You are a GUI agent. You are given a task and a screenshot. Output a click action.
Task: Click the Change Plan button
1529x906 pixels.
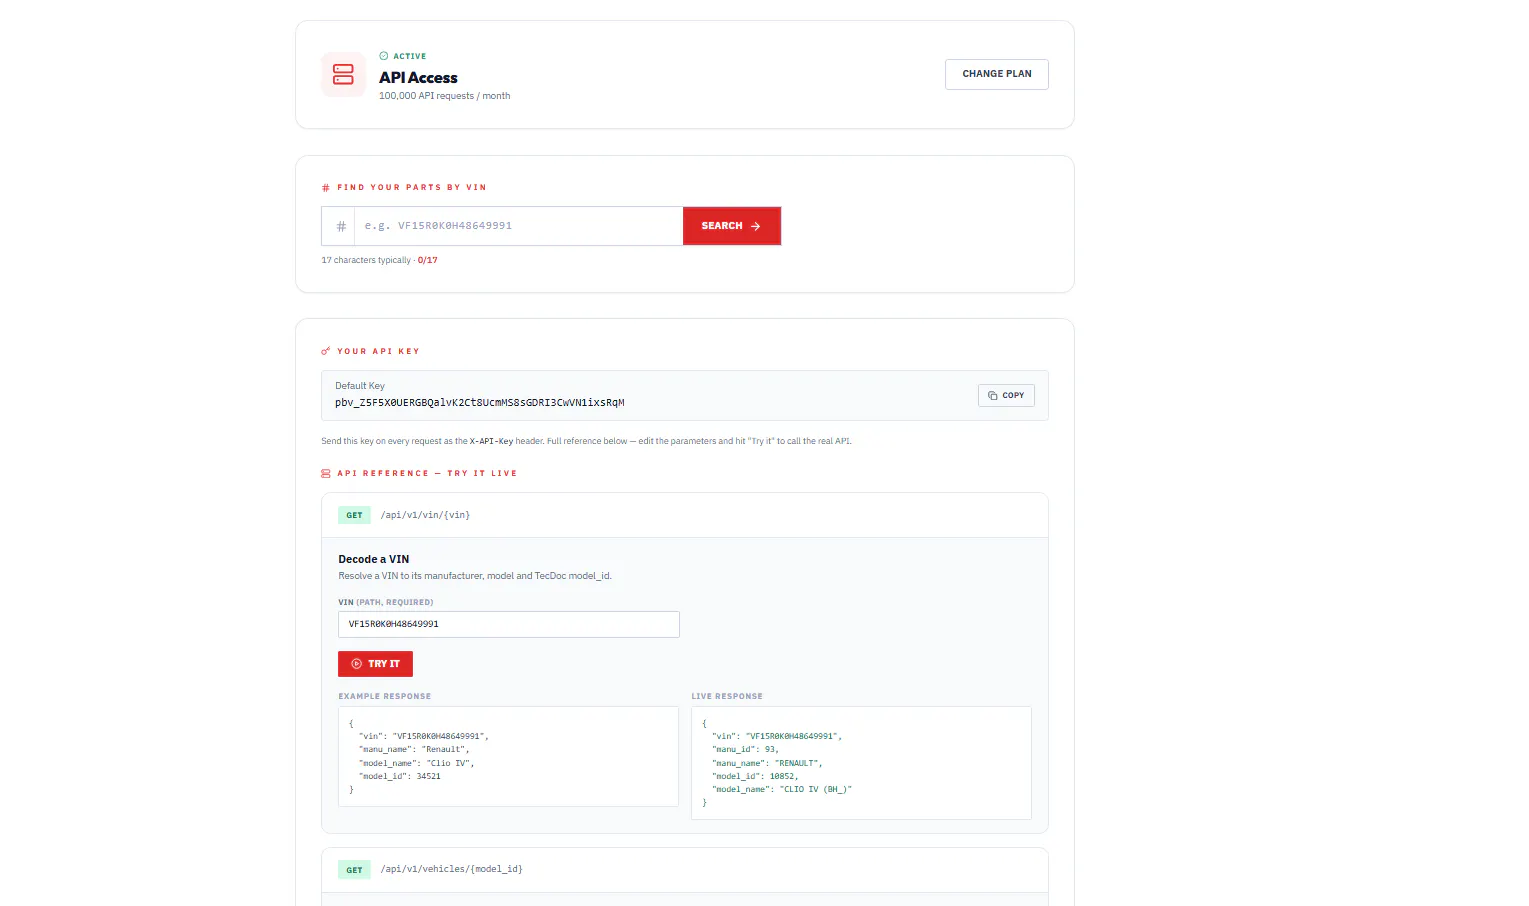pyautogui.click(x=996, y=74)
